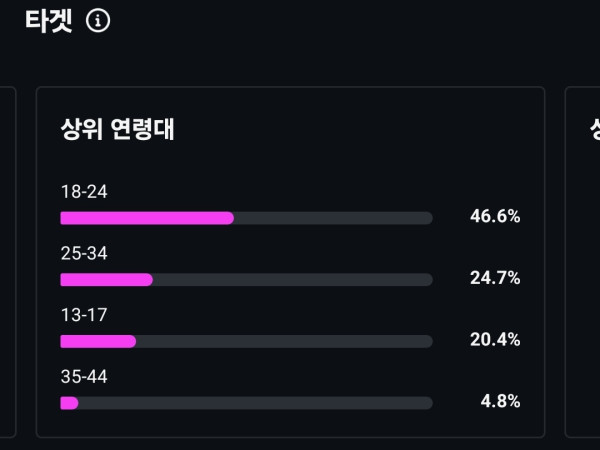Image resolution: width=600 pixels, height=450 pixels.
Task: Select the 상위 연령대 card title
Action: [x=118, y=129]
